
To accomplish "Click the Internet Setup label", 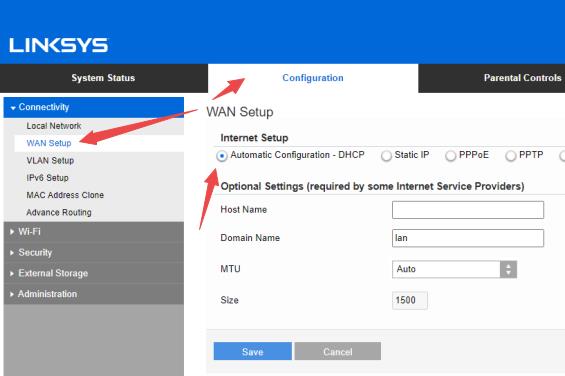I will 254,138.
